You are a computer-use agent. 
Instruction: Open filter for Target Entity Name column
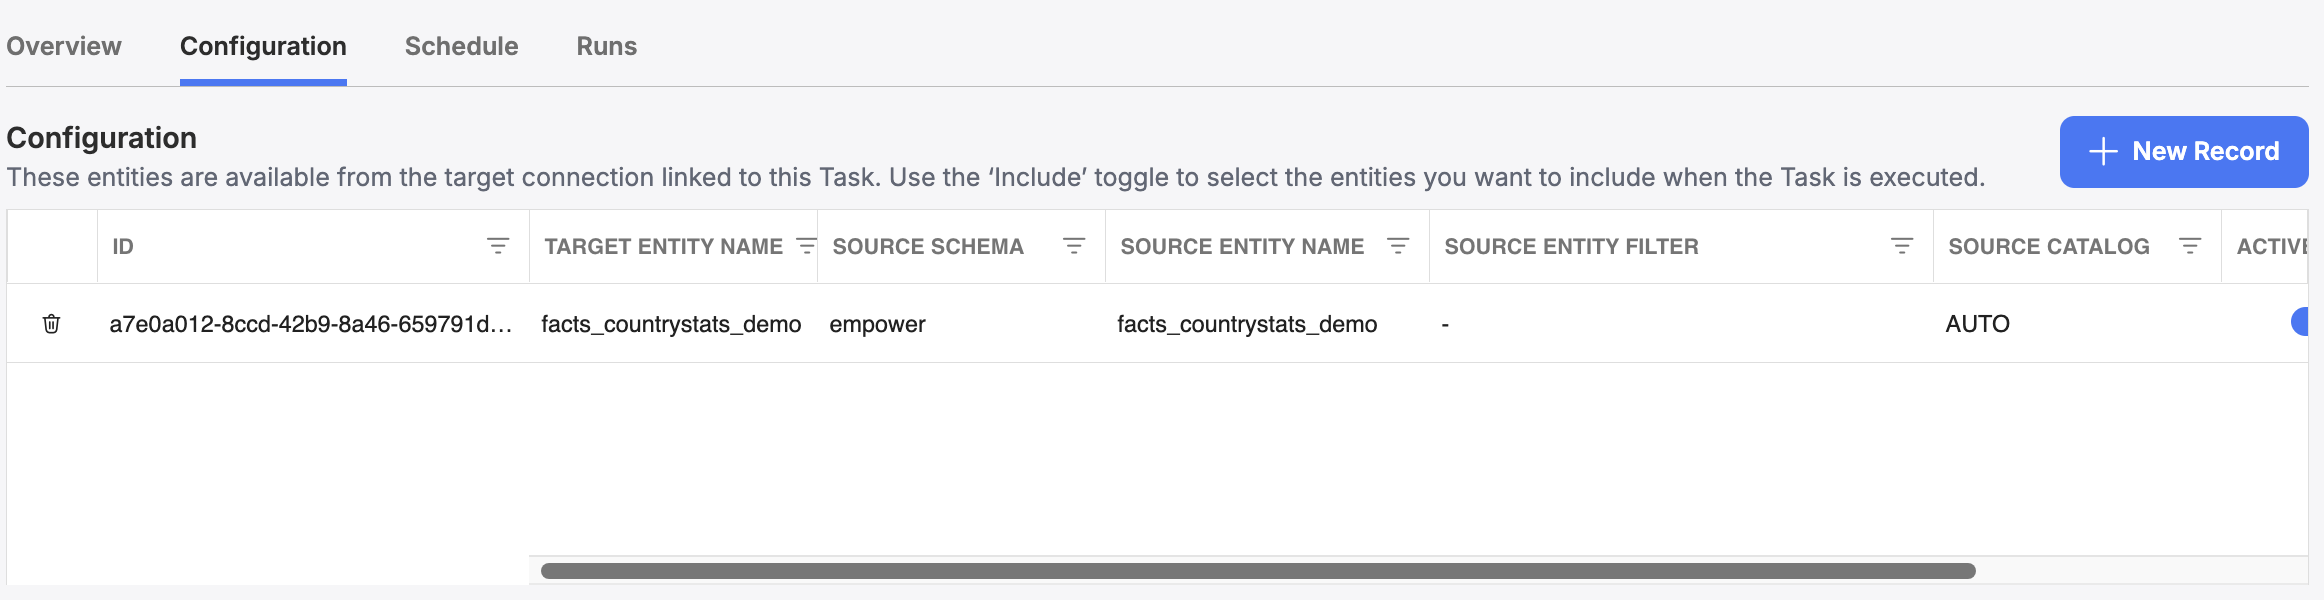[x=806, y=246]
